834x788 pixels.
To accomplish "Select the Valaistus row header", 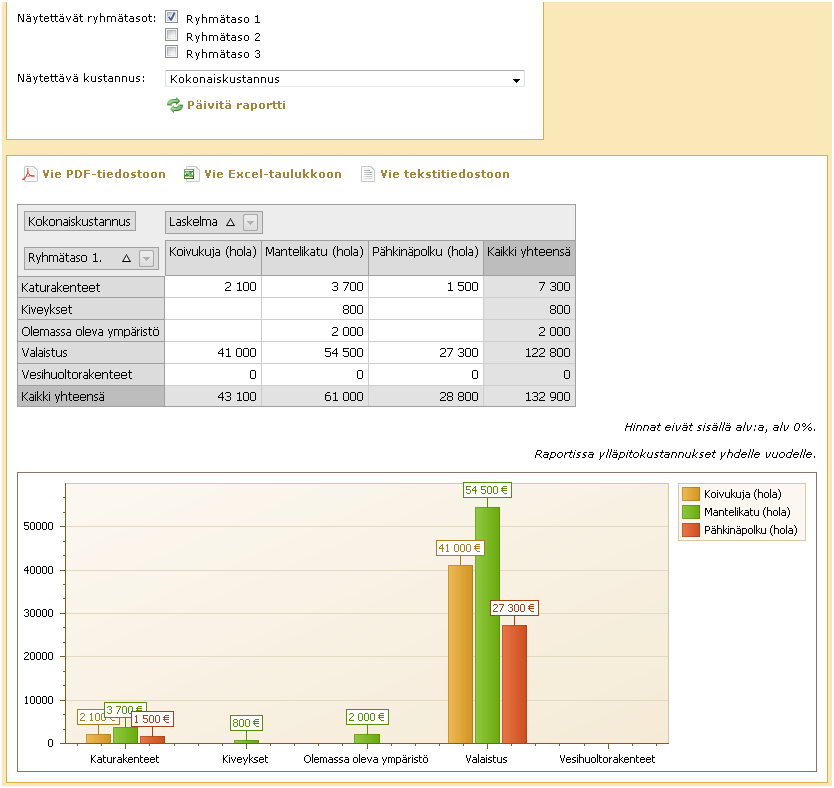I will 90,353.
